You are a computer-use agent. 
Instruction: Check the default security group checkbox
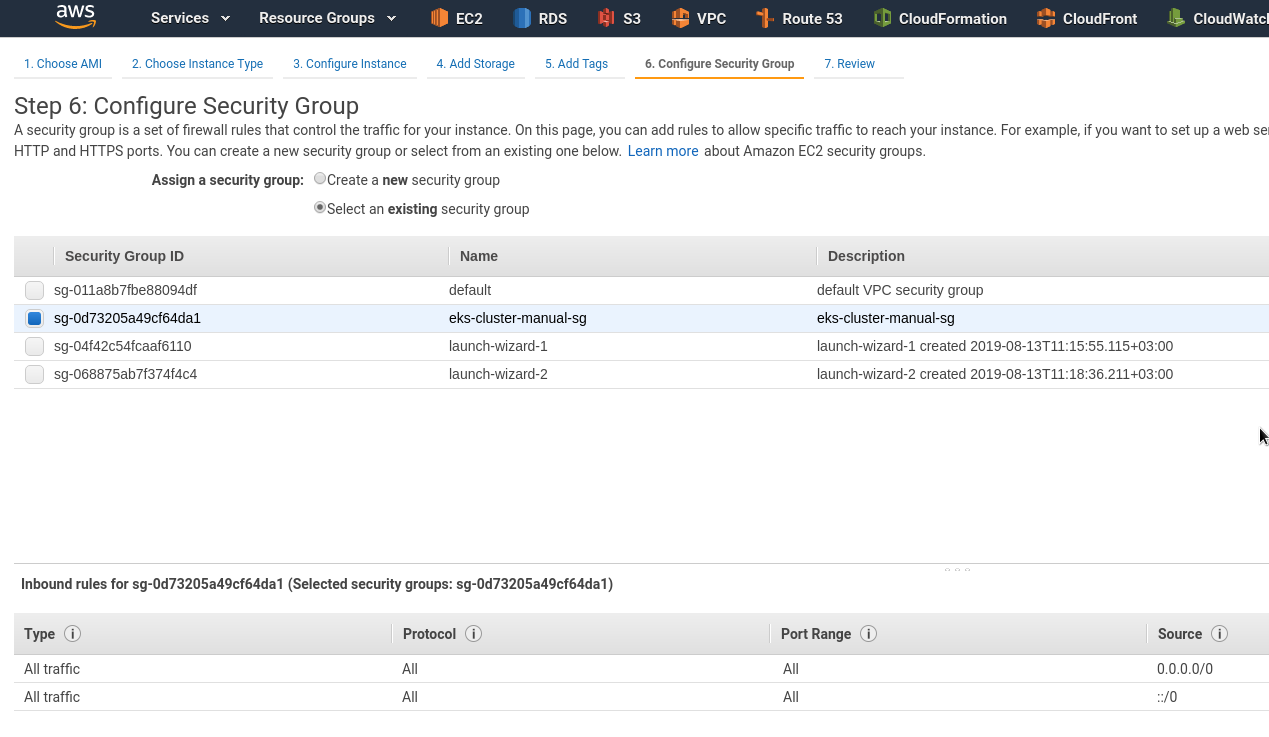(x=35, y=291)
